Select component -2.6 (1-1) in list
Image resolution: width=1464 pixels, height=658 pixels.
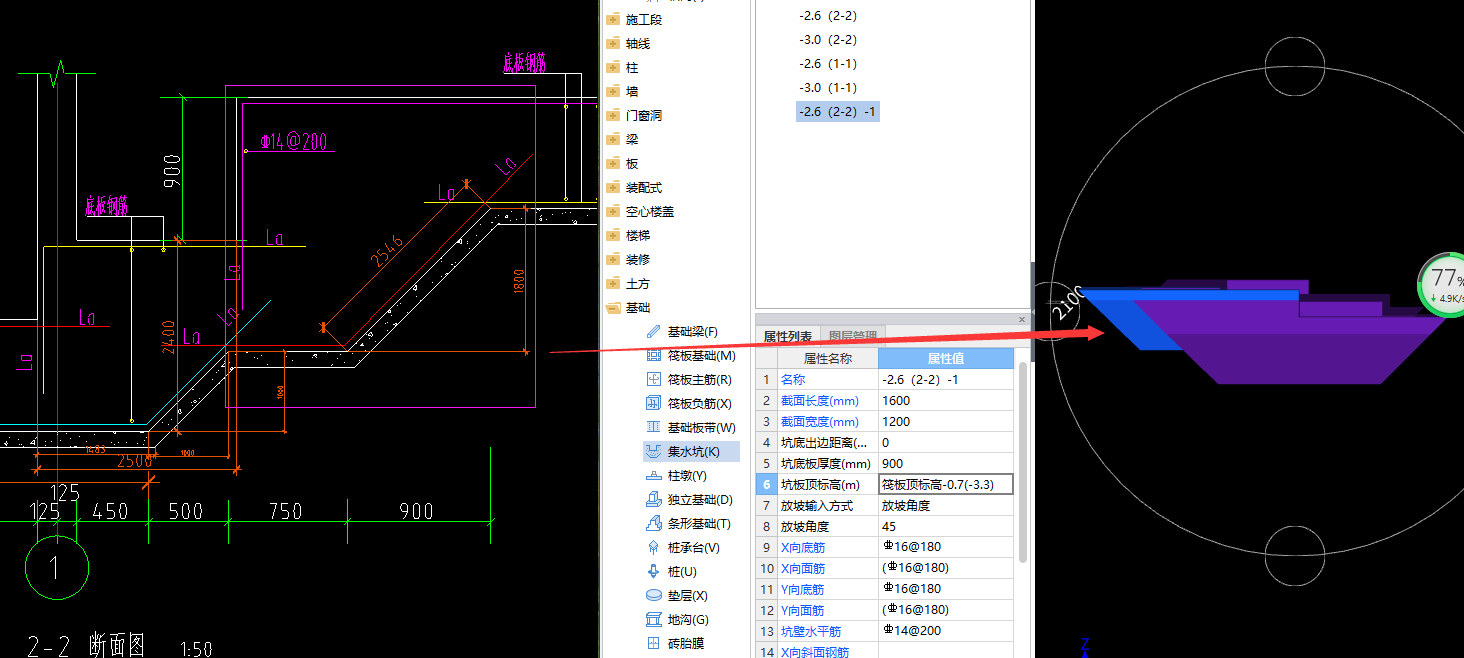827,64
